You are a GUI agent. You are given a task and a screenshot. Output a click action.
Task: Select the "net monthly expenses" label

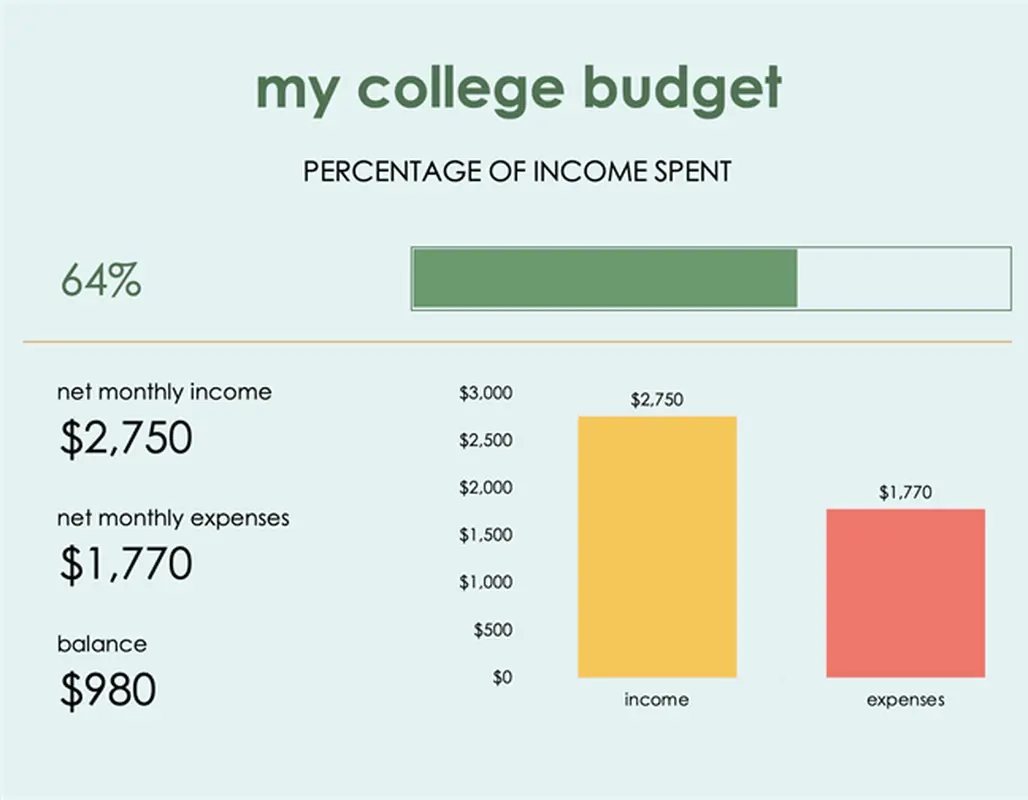(173, 518)
